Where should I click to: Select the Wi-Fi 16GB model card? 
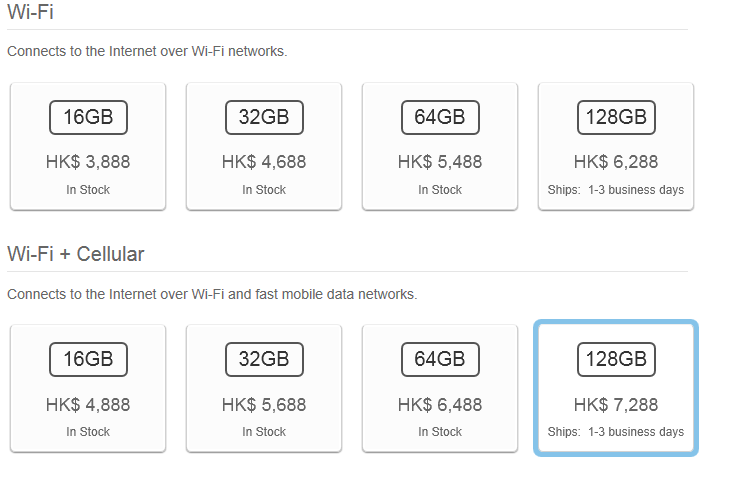[88, 146]
